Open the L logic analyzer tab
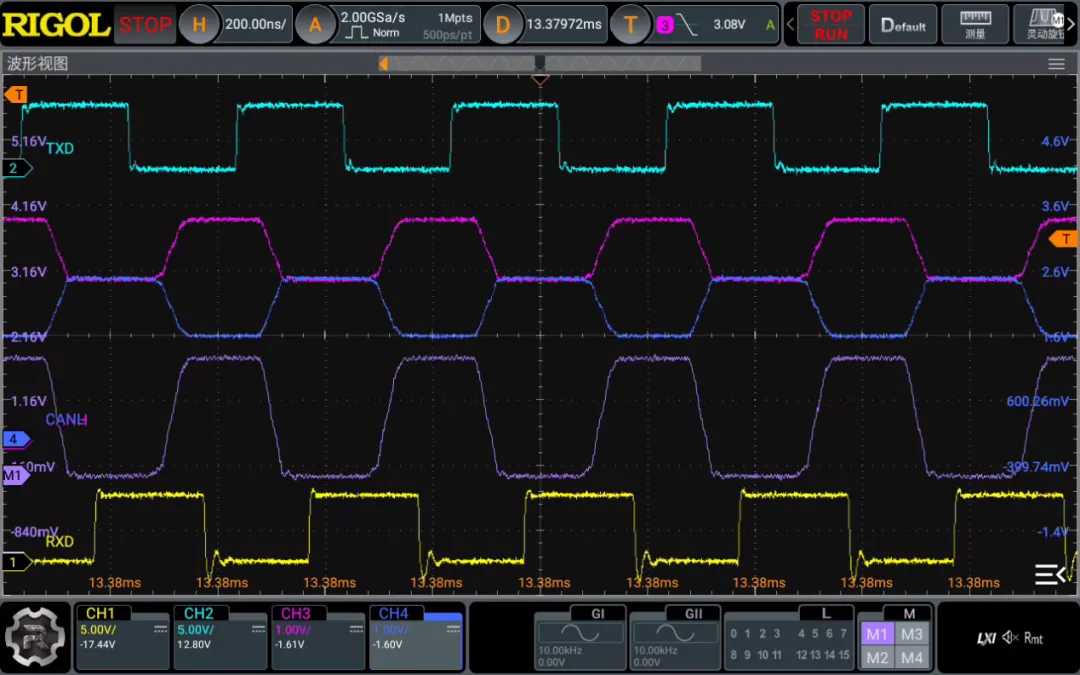The image size is (1080, 675). (x=825, y=613)
